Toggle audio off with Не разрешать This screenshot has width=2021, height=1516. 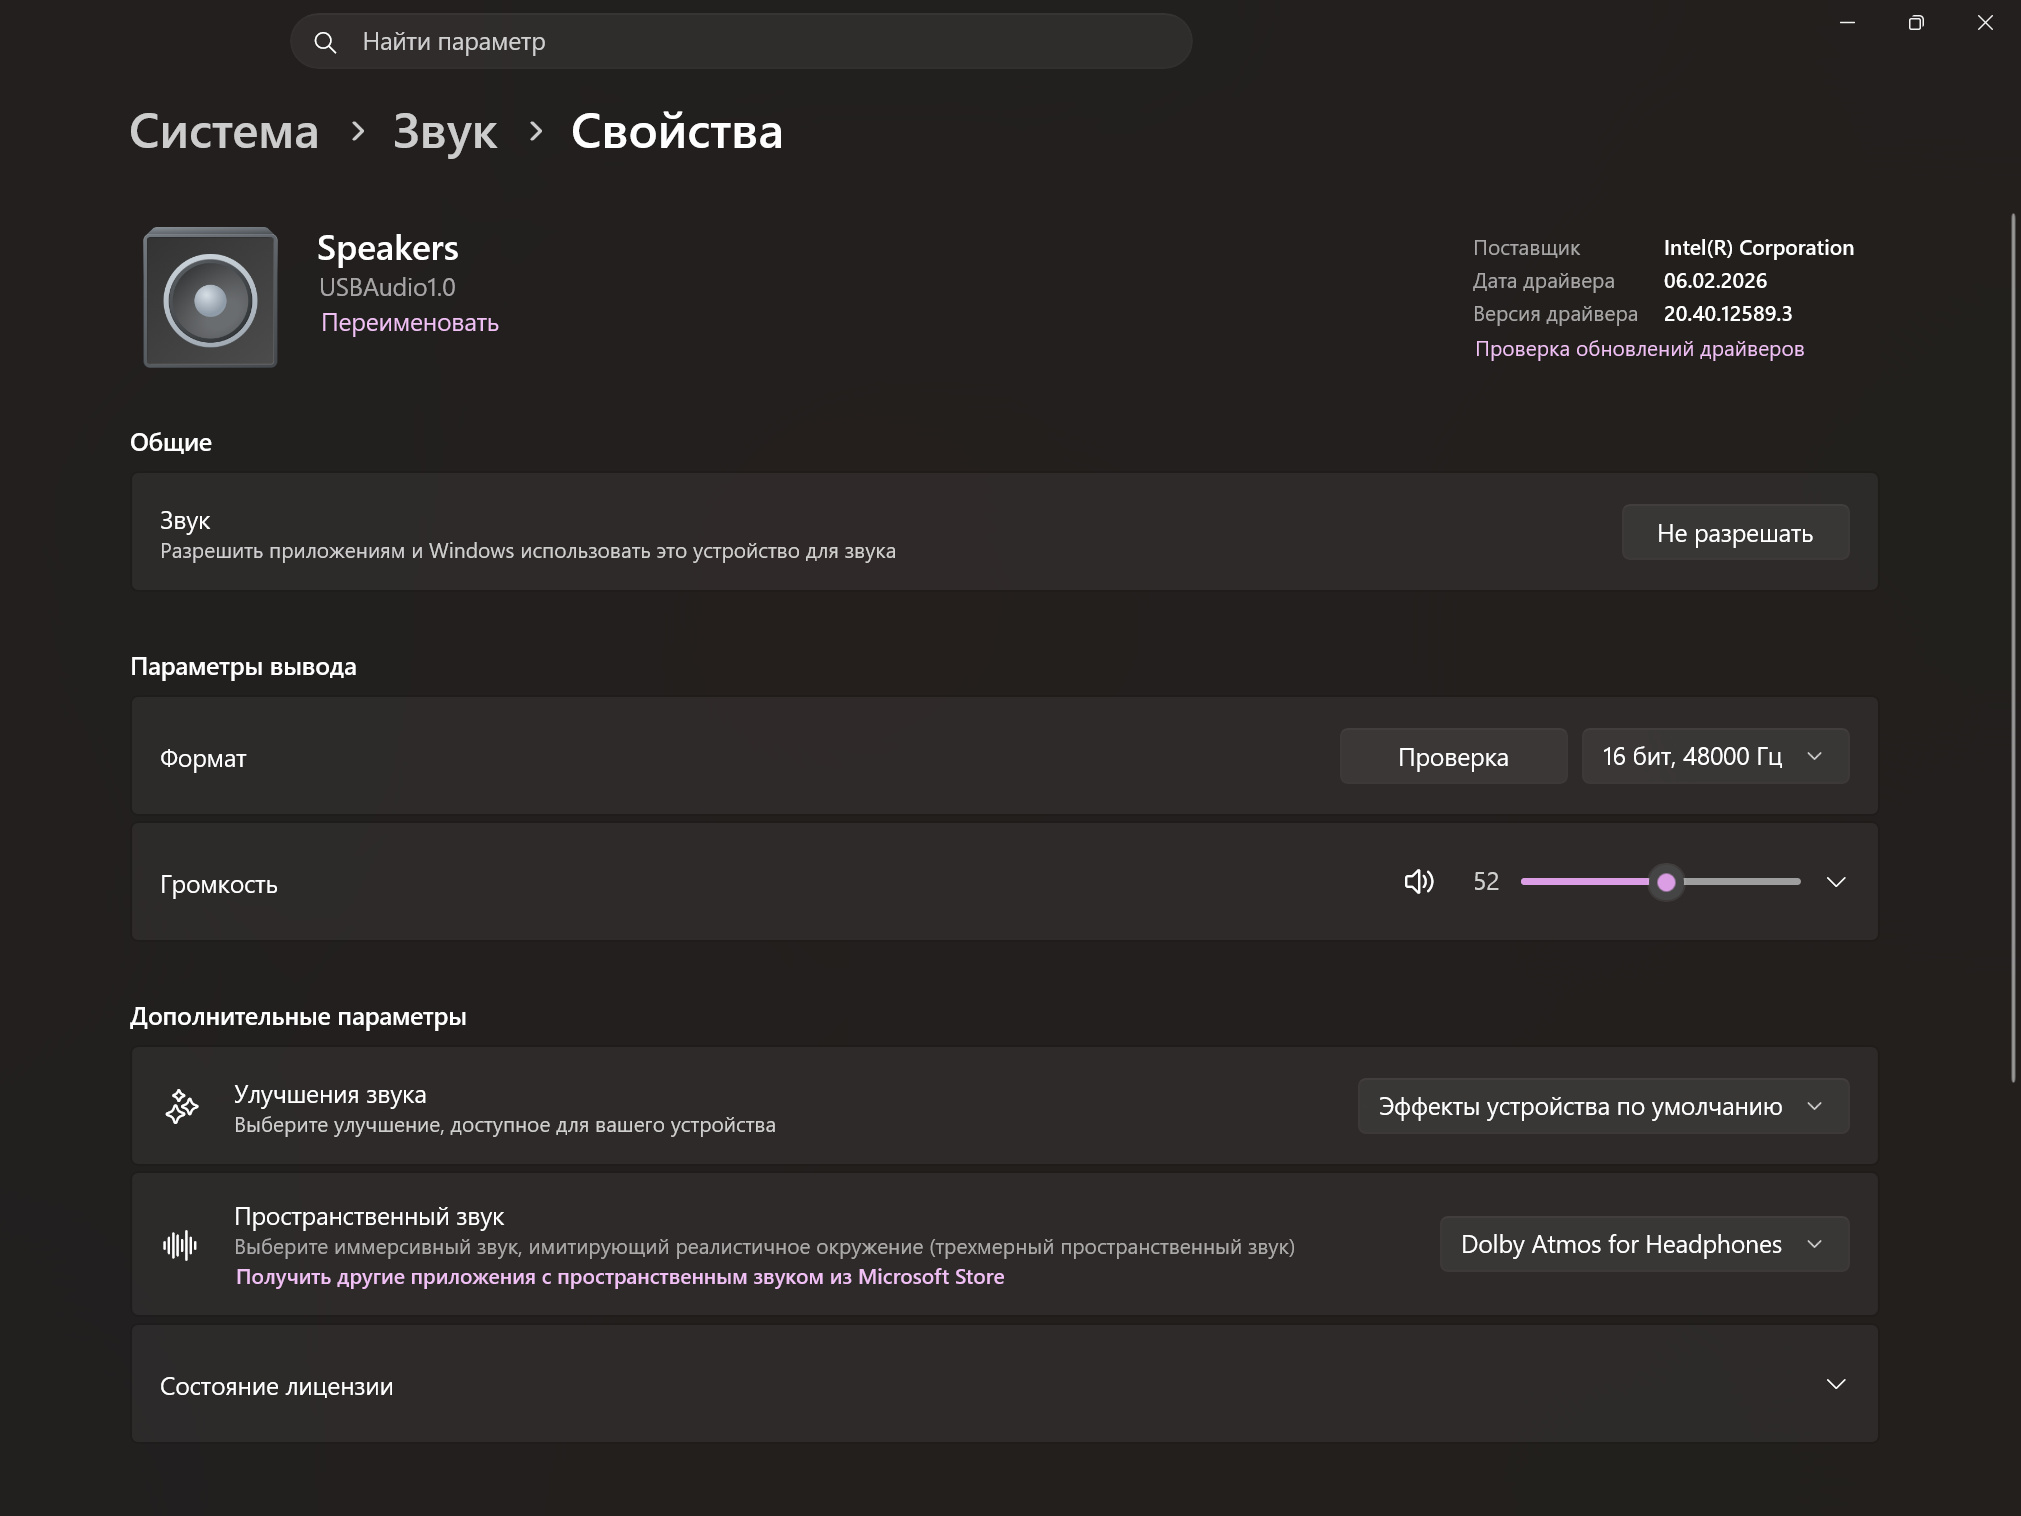click(1735, 532)
